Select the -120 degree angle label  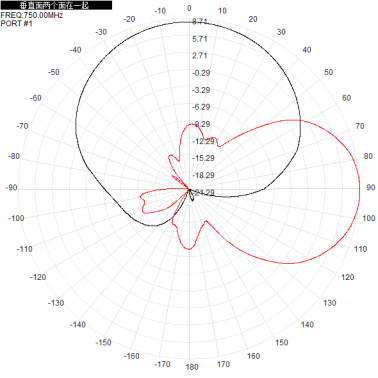point(38,277)
